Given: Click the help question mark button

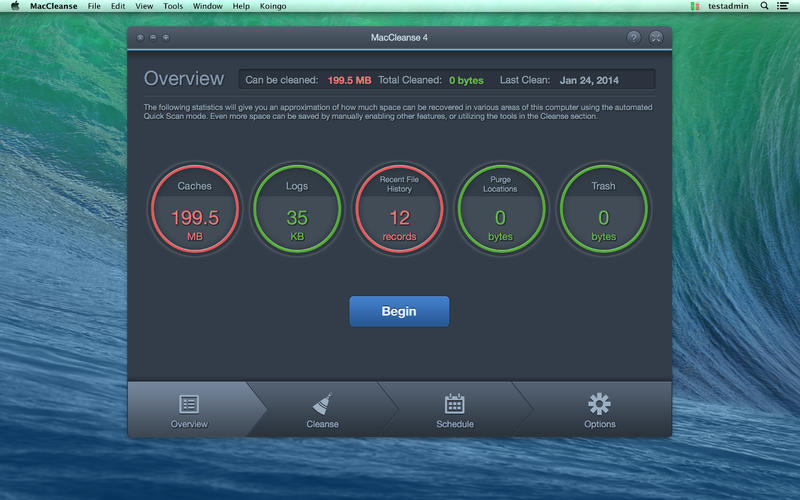Looking at the screenshot, I should [634, 37].
